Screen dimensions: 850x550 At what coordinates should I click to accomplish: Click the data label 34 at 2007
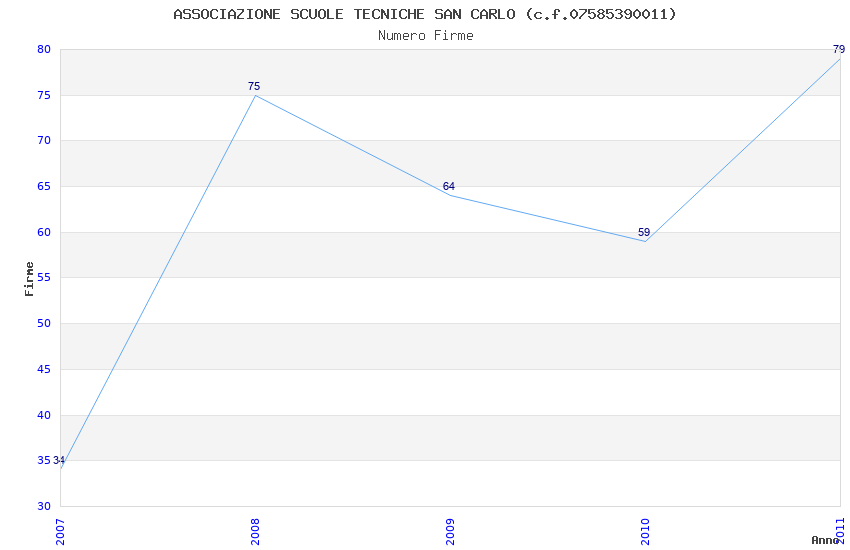pyautogui.click(x=59, y=460)
